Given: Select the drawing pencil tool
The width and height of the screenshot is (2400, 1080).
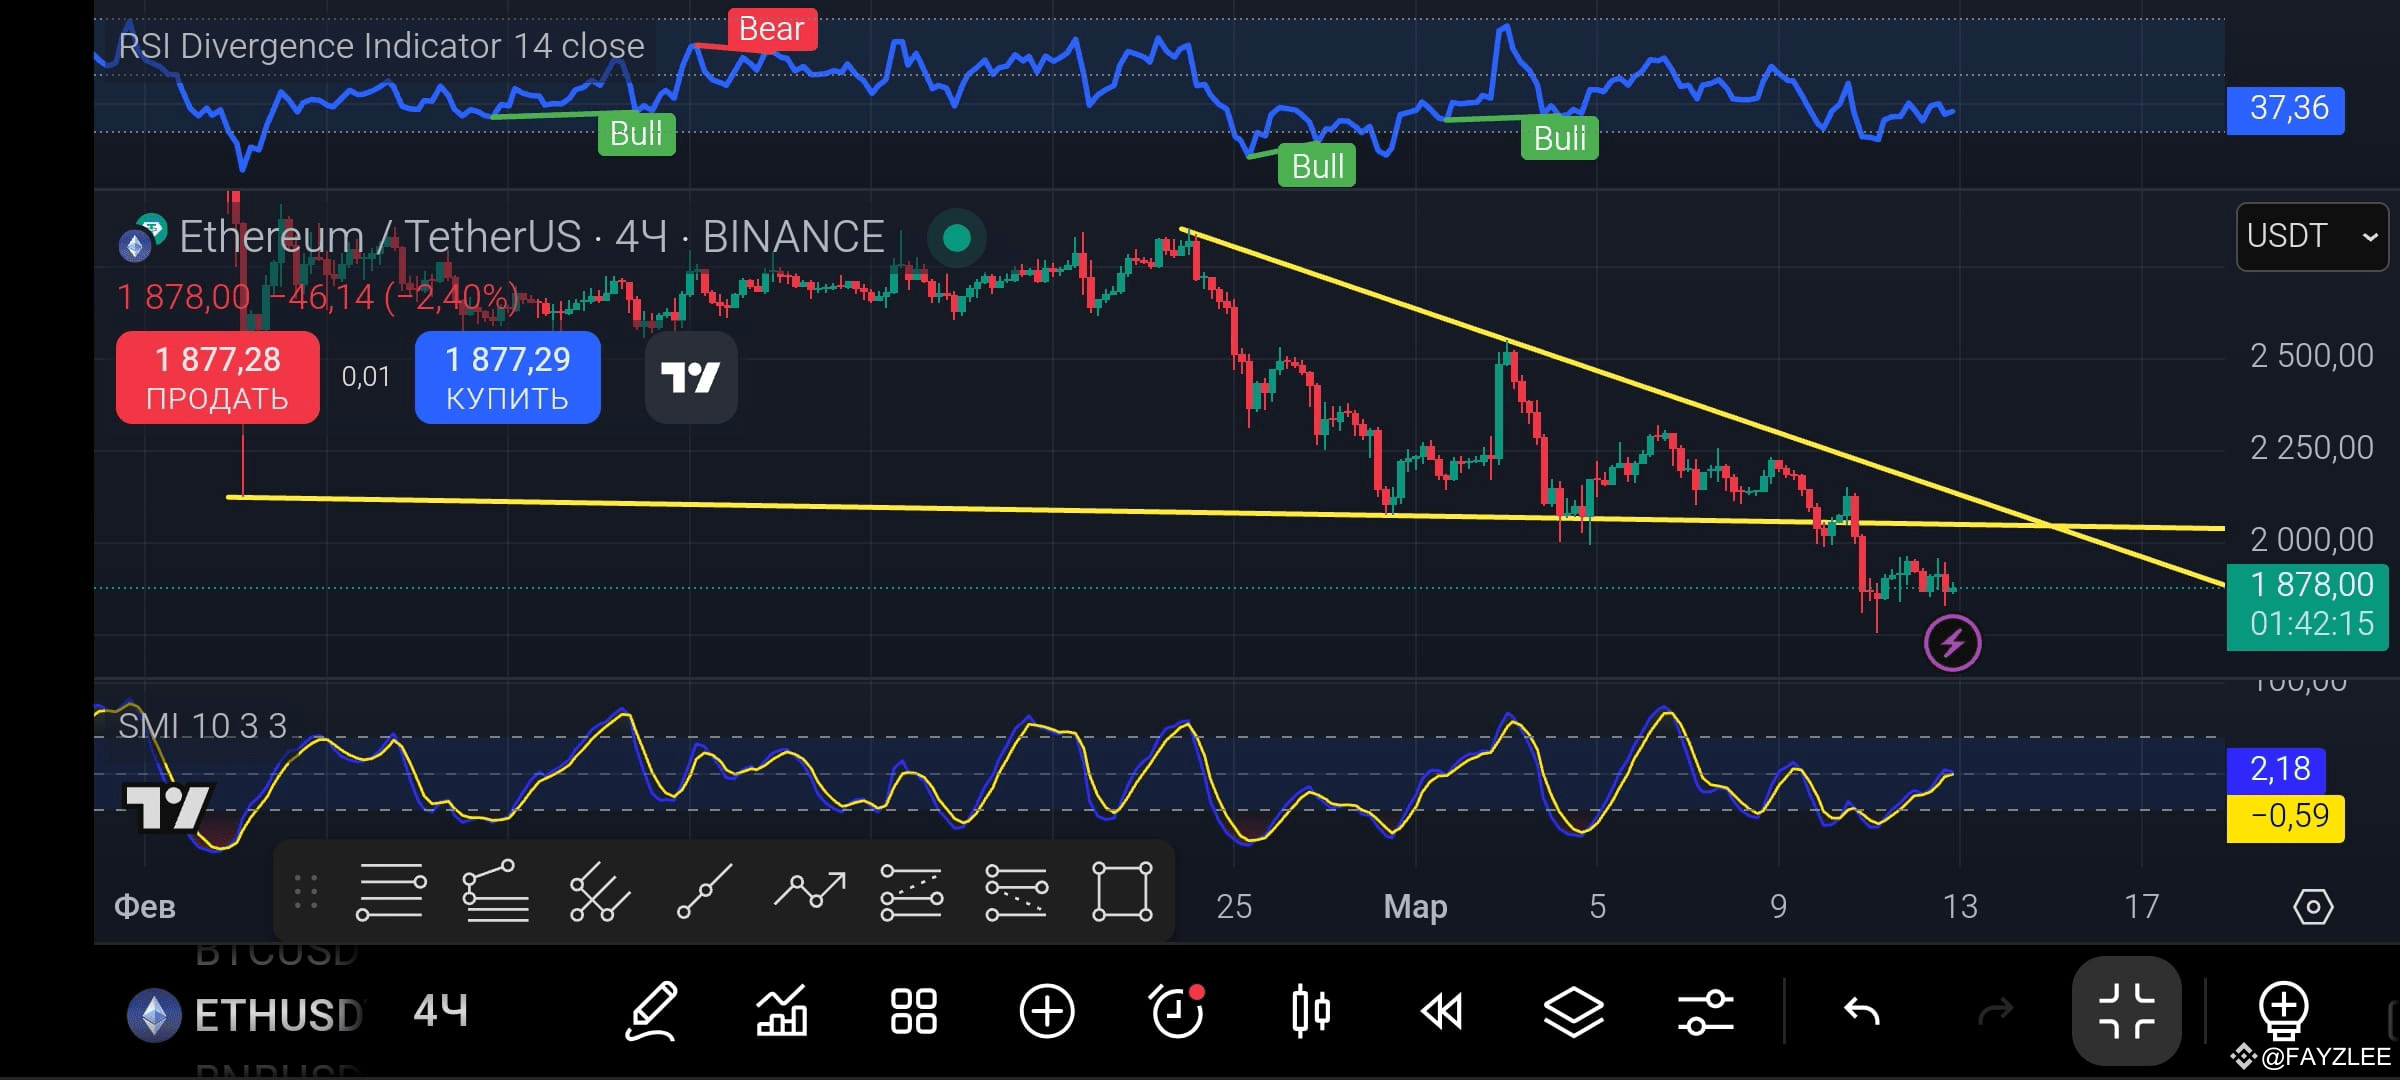Looking at the screenshot, I should (x=651, y=1013).
